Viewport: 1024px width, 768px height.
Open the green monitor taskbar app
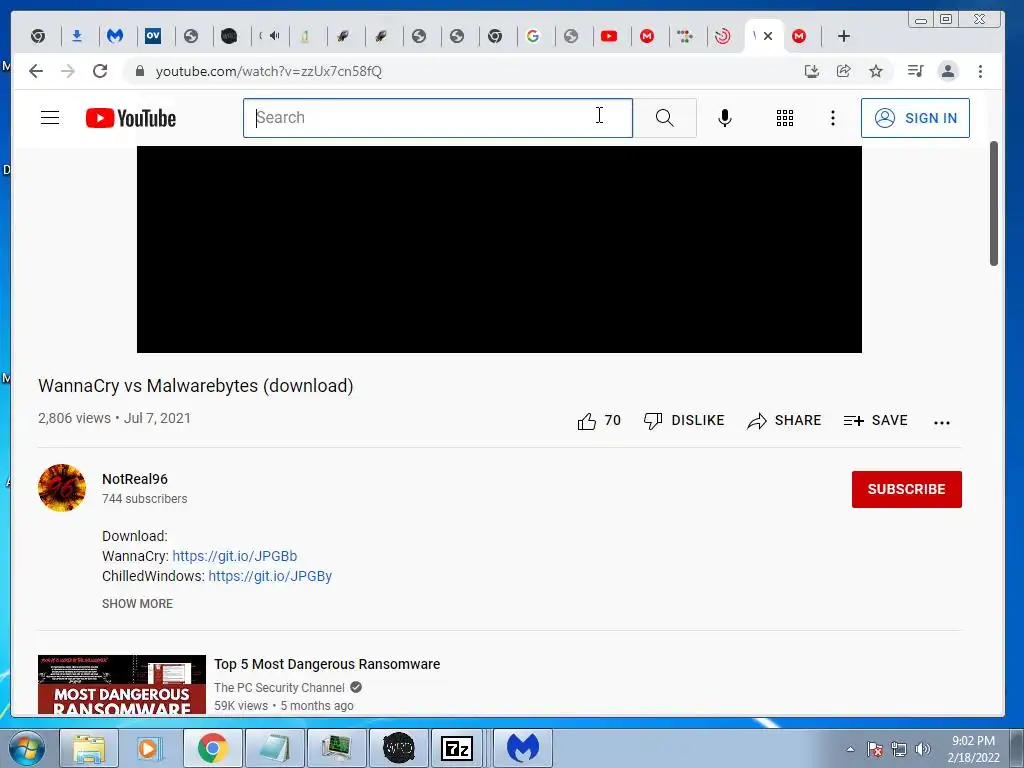coord(336,748)
